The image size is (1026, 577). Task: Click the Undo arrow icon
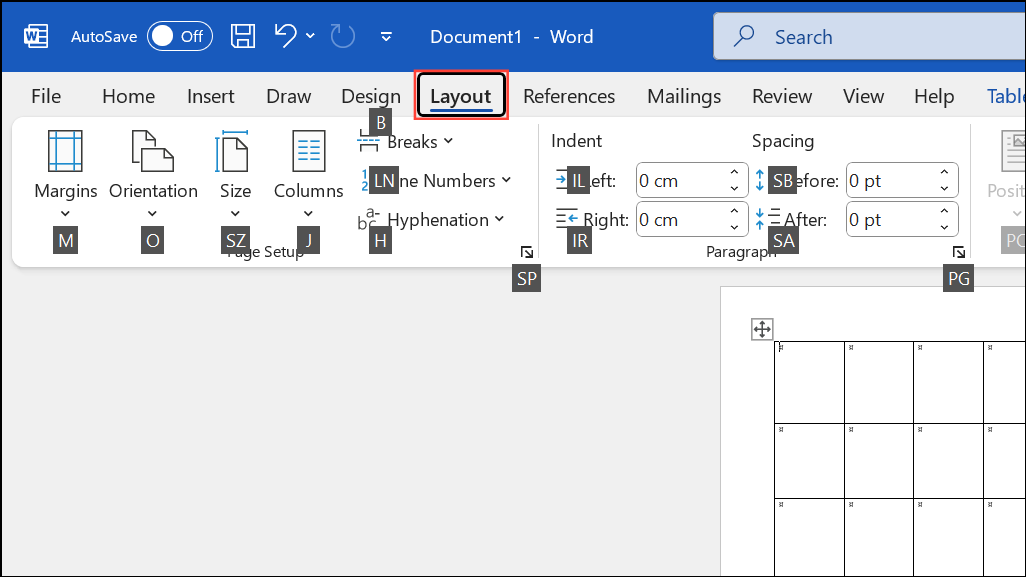(x=286, y=37)
